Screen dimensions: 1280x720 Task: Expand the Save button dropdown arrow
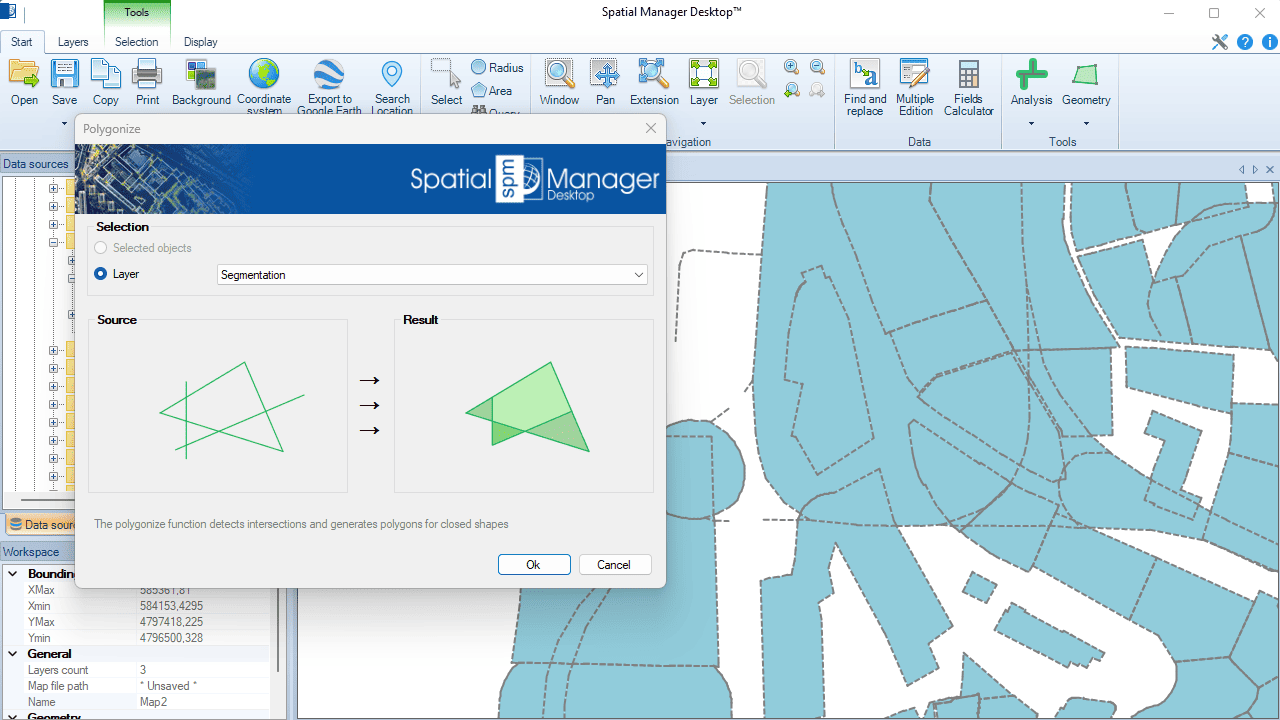pyautogui.click(x=65, y=125)
